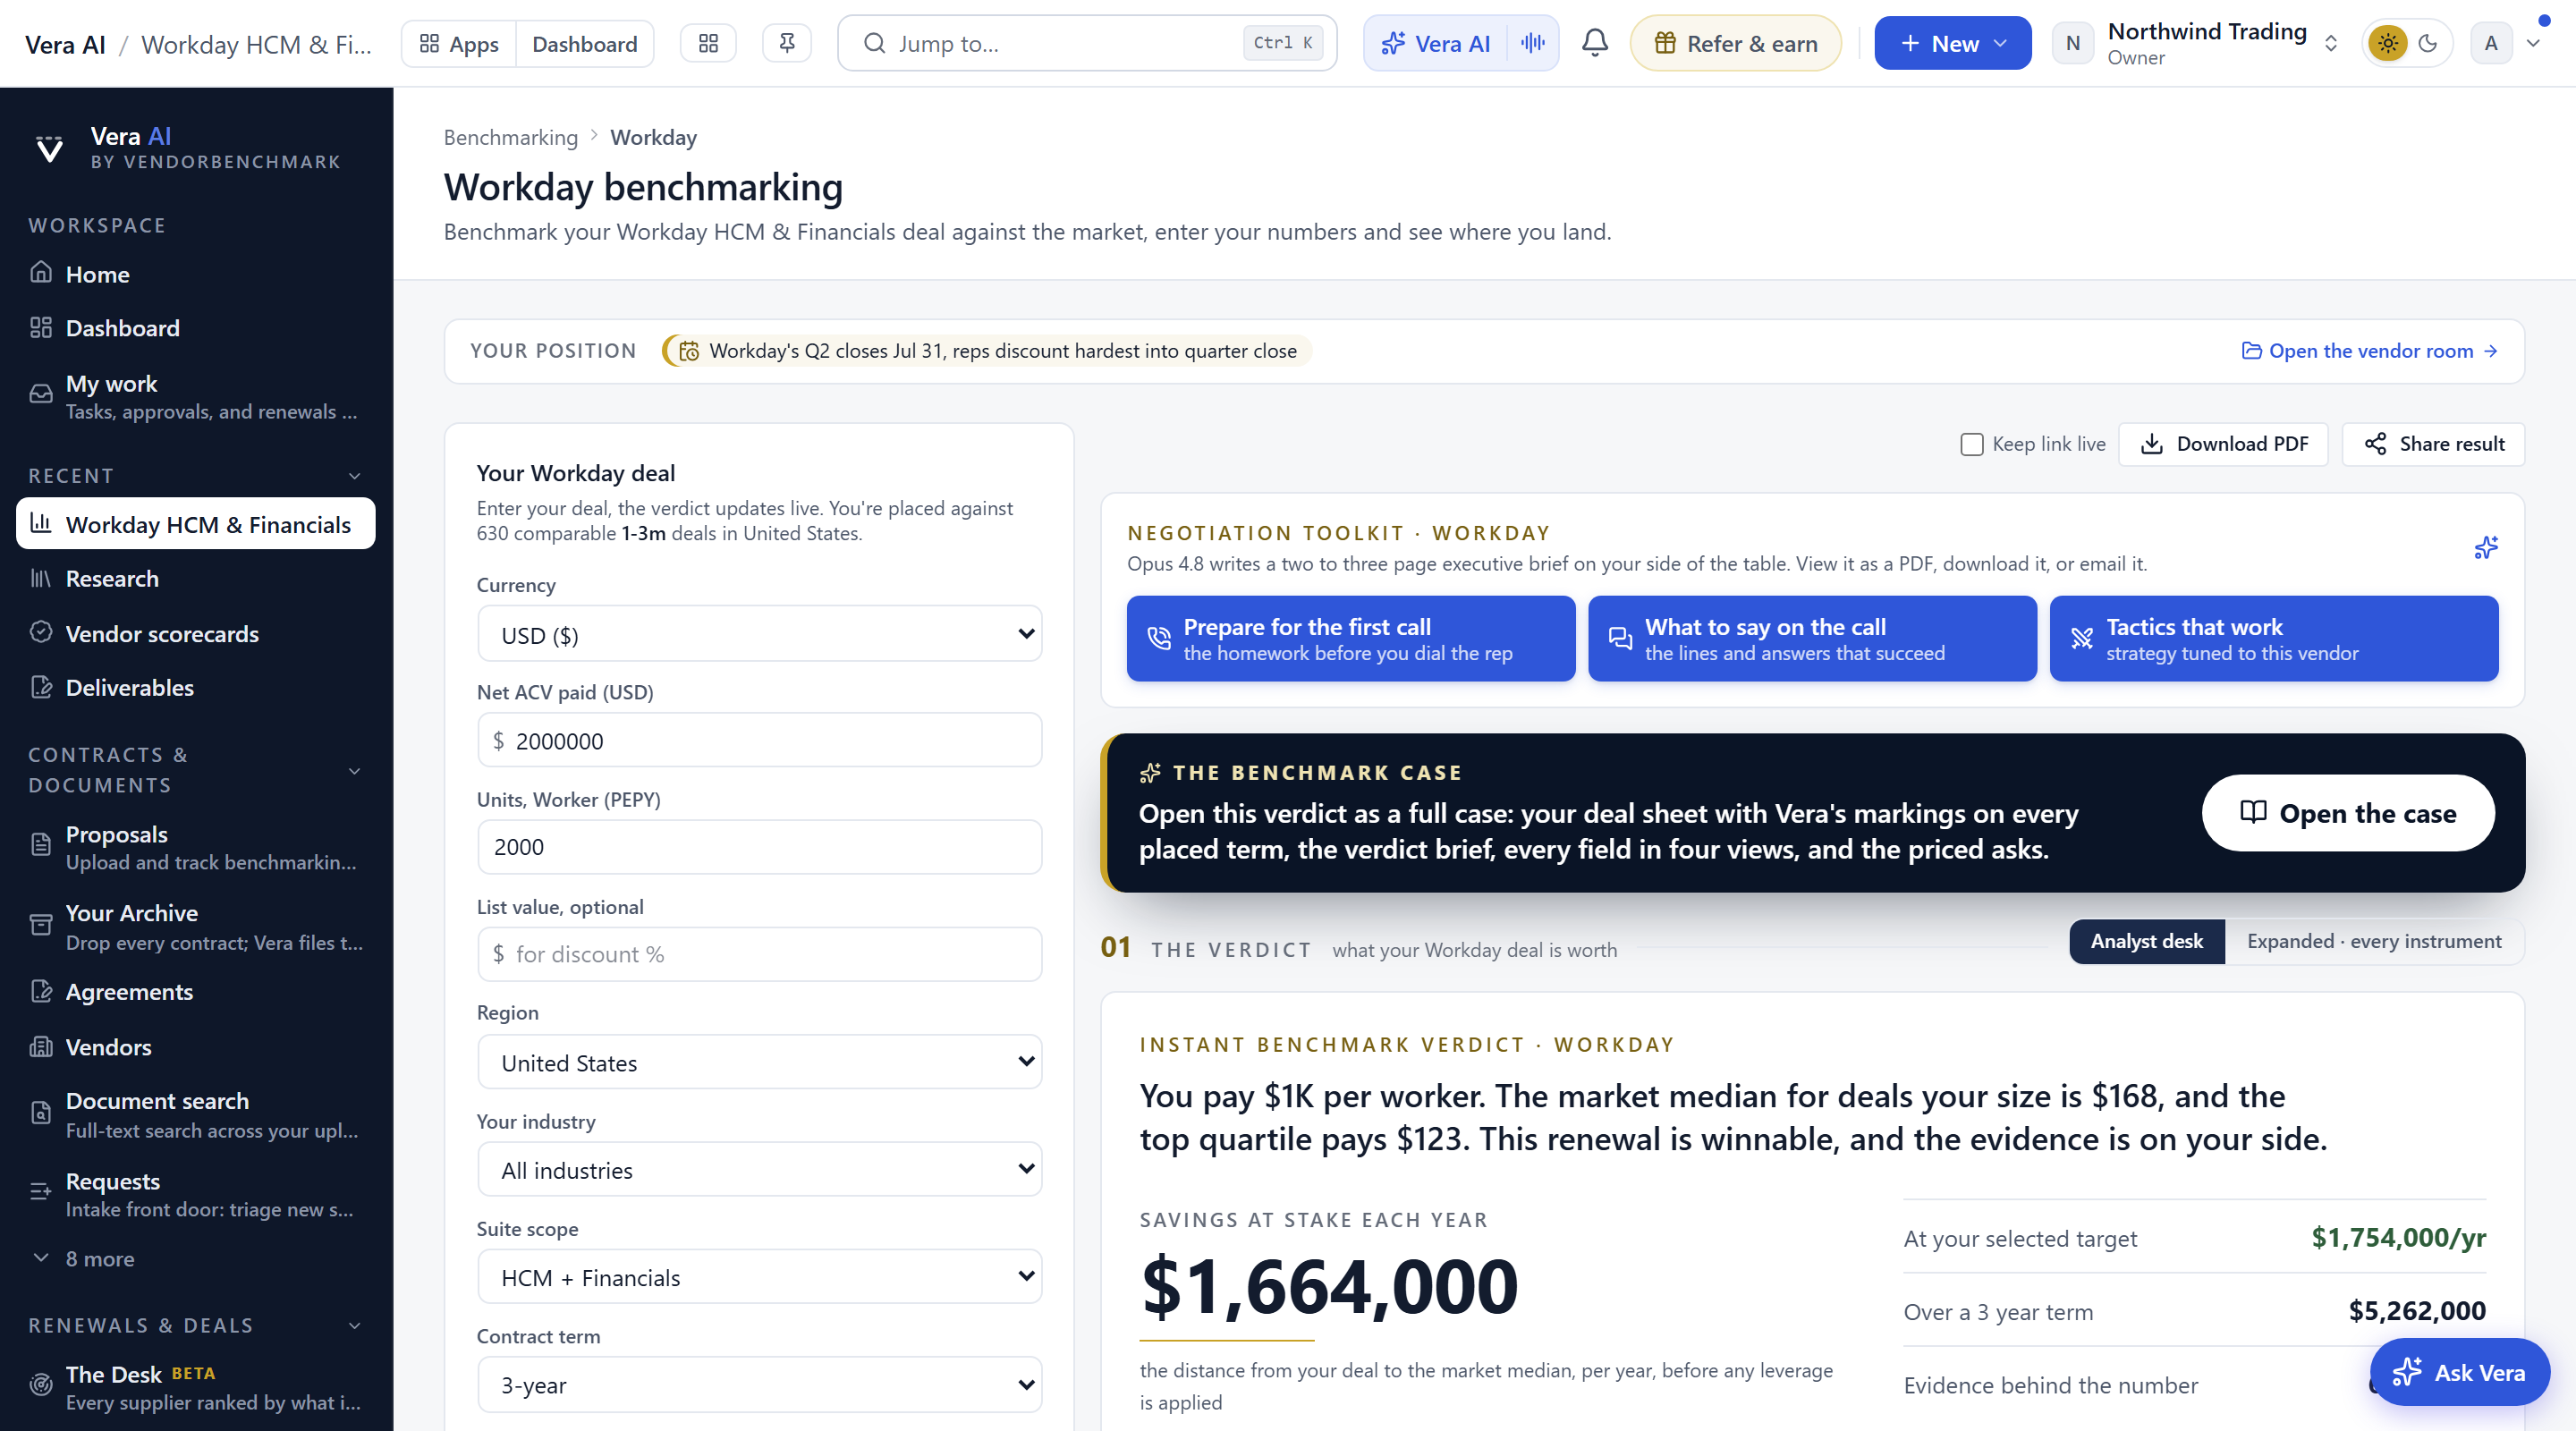The image size is (2576, 1431).
Task: Expand the account menu chevron
Action: coord(2533,43)
